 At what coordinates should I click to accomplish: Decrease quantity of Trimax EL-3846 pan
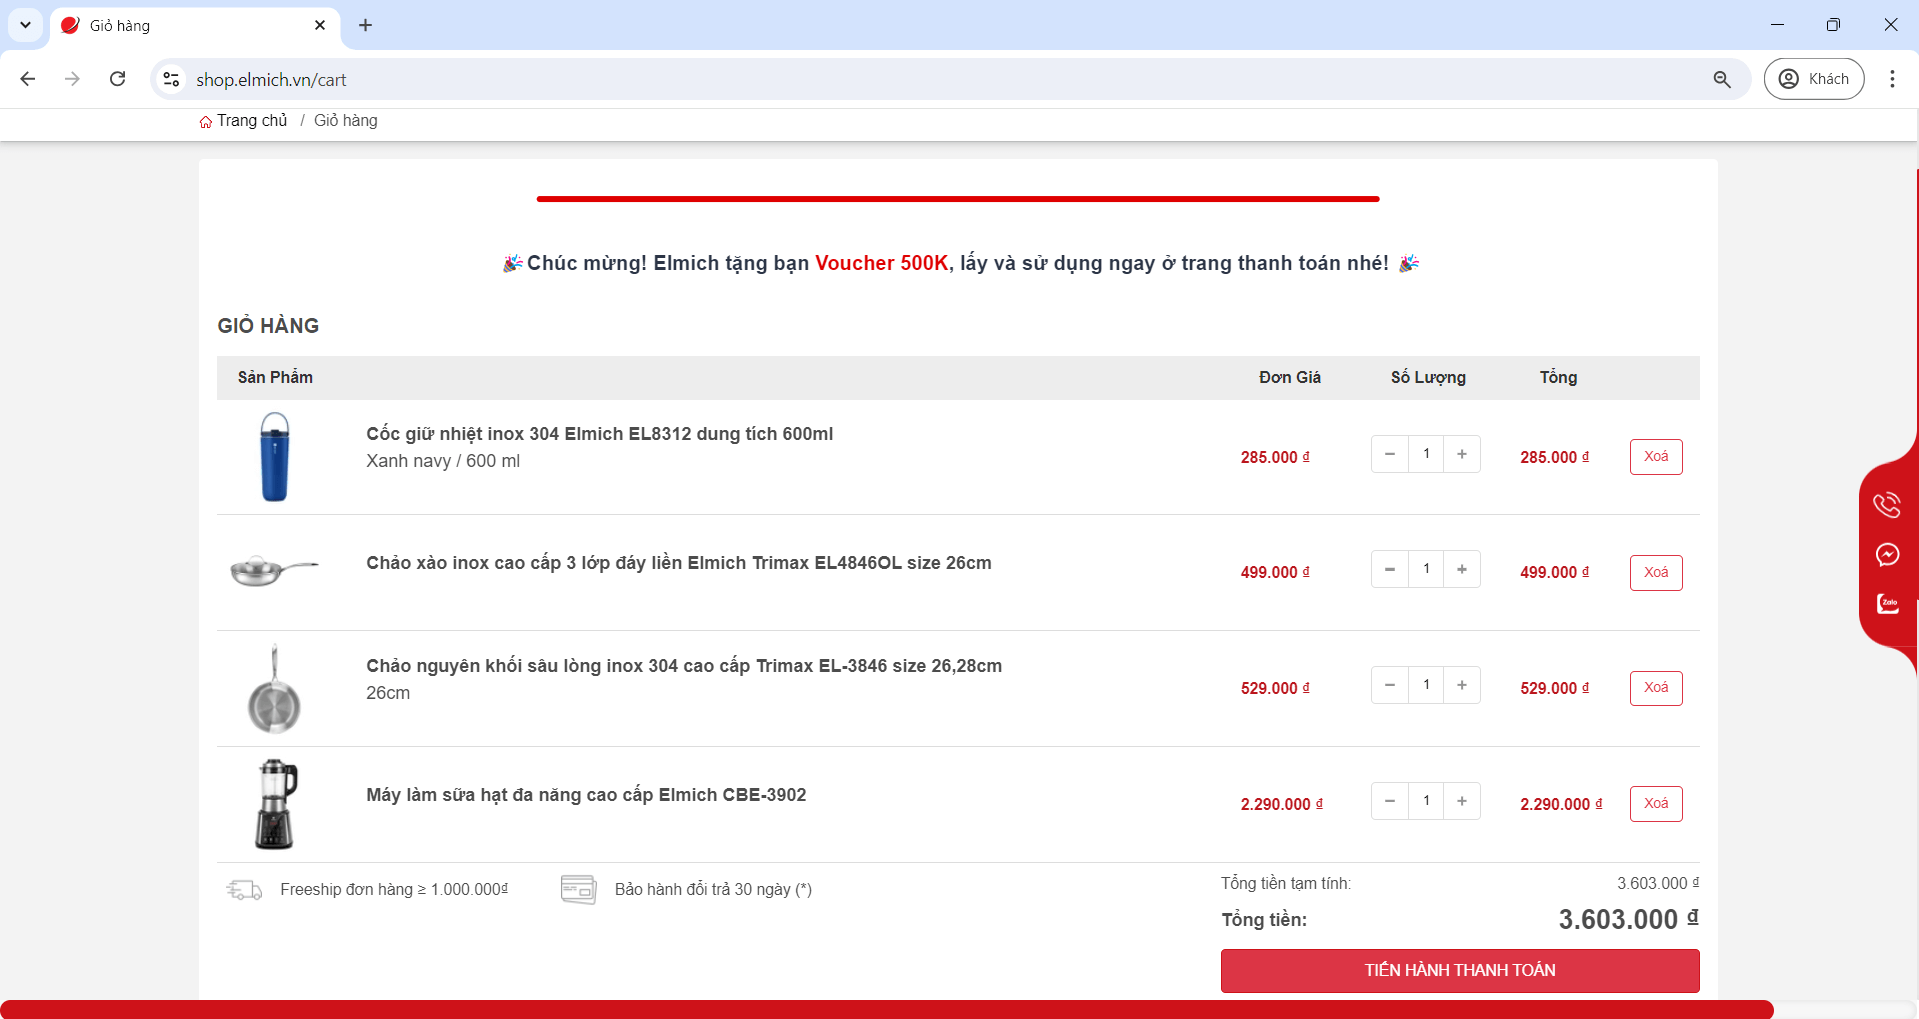1390,685
